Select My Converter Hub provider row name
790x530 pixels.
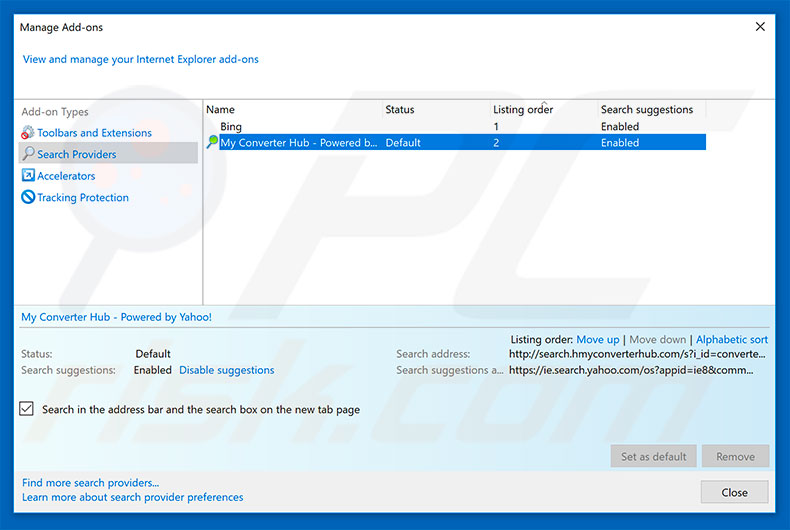pyautogui.click(x=298, y=143)
